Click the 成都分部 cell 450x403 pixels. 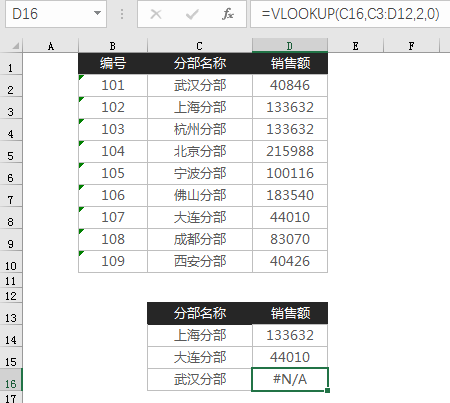(x=200, y=239)
